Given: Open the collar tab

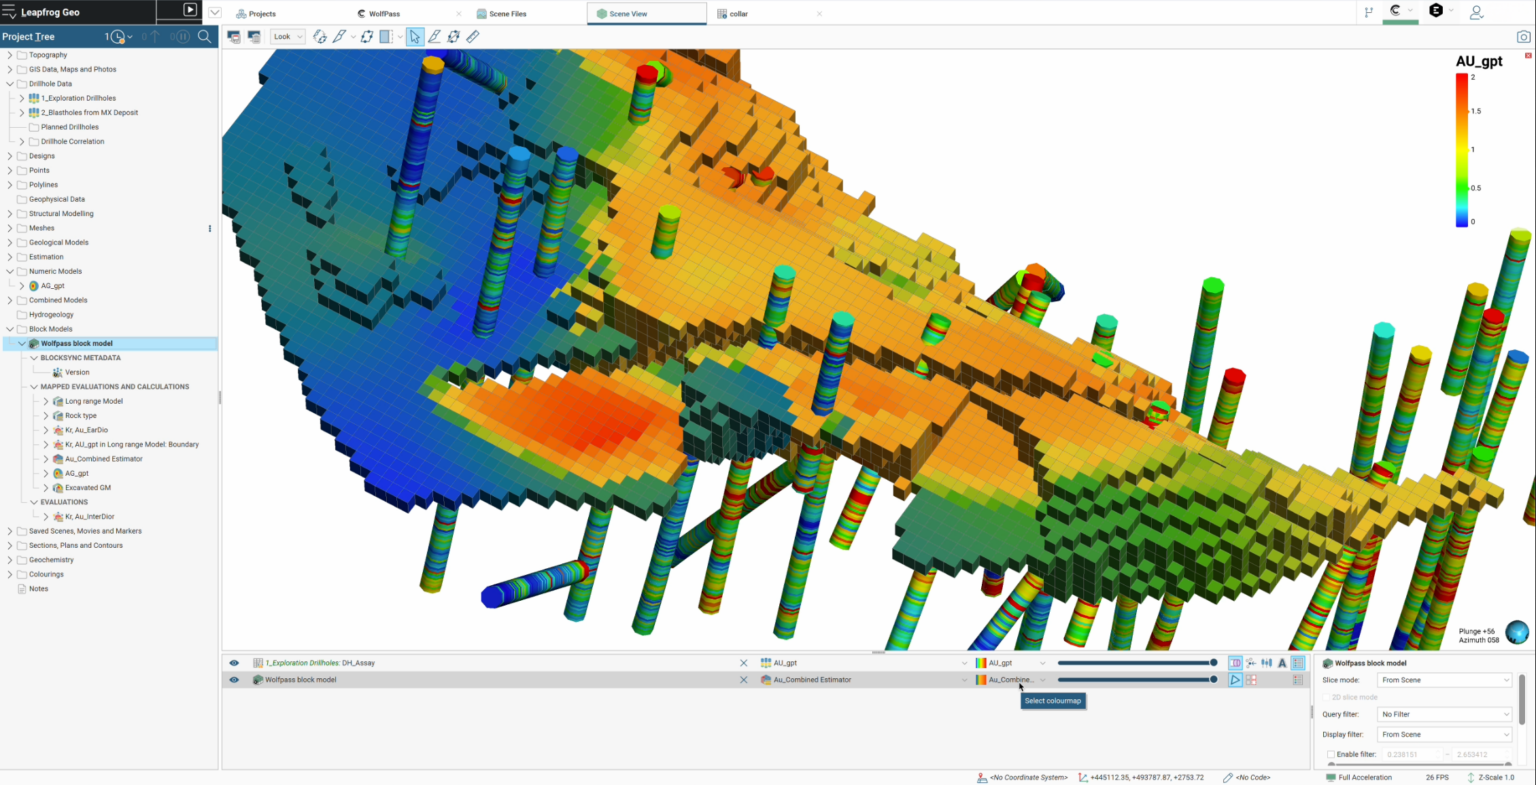Looking at the screenshot, I should coord(736,14).
